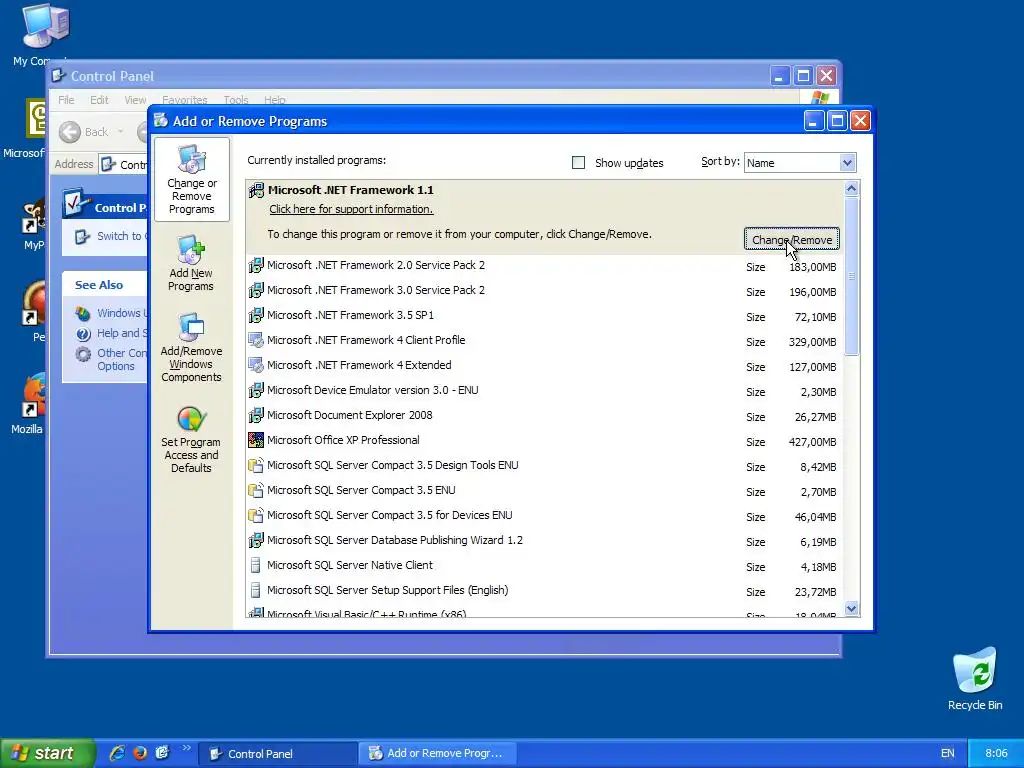The image size is (1024, 768).
Task: Click the 8:06 clock in system tray
Action: click(996, 753)
